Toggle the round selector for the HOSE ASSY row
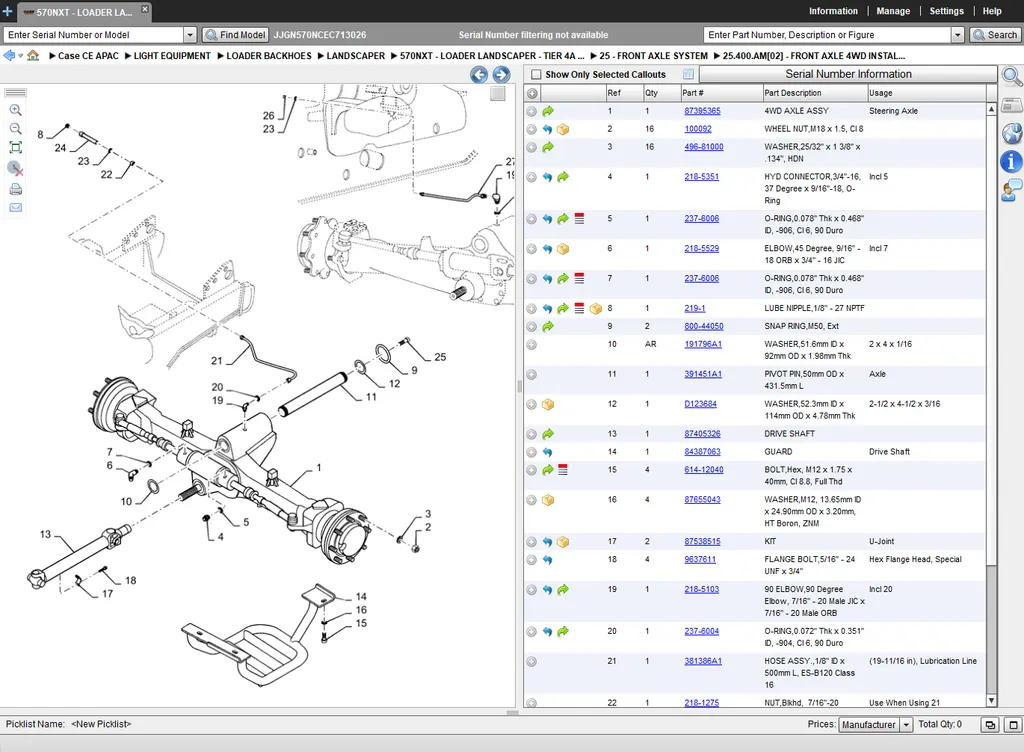1024x752 pixels. 532,662
